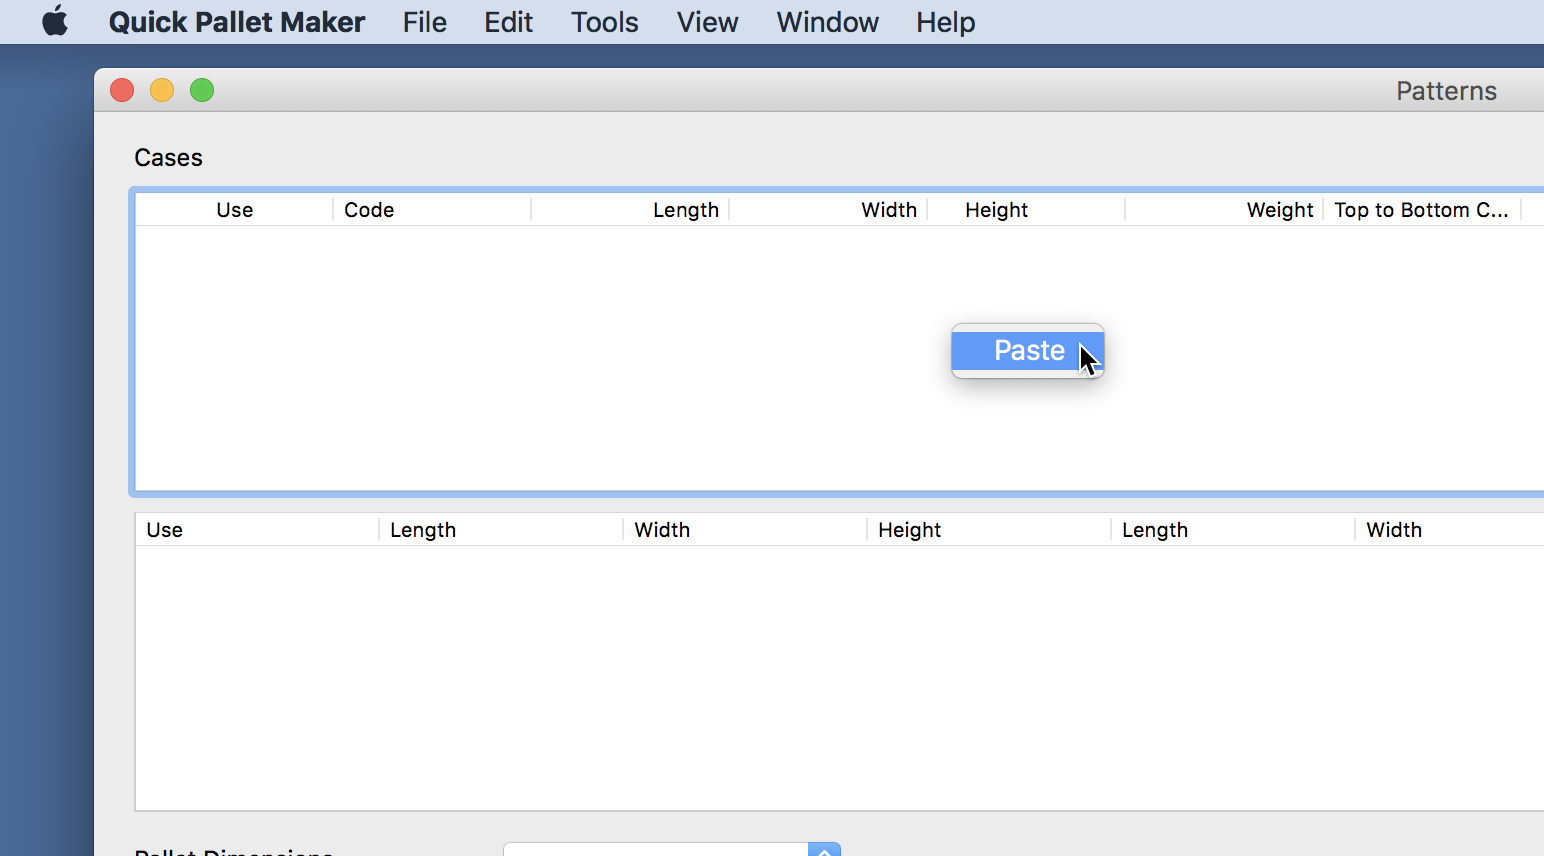Open the File menu
This screenshot has width=1544, height=856.
(x=425, y=22)
